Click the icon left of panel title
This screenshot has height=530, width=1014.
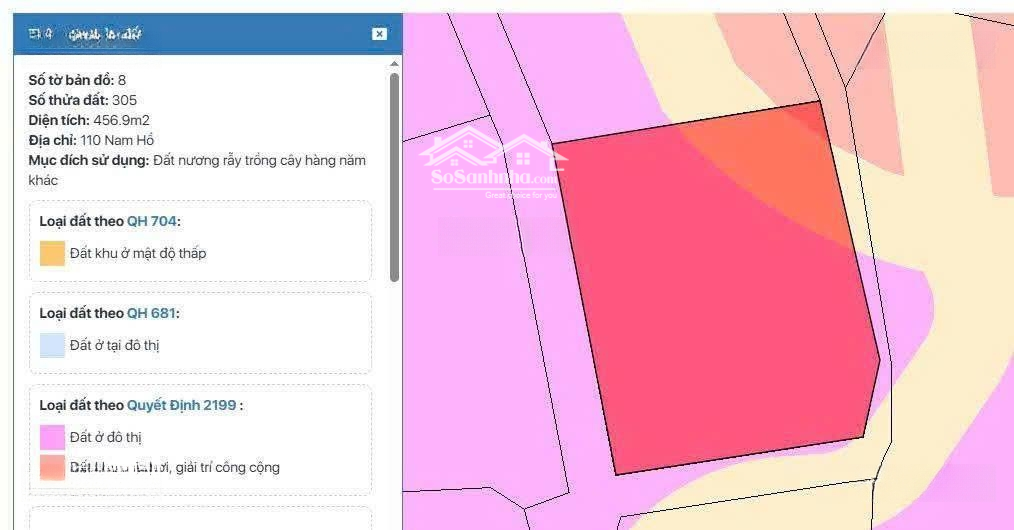click(x=35, y=34)
